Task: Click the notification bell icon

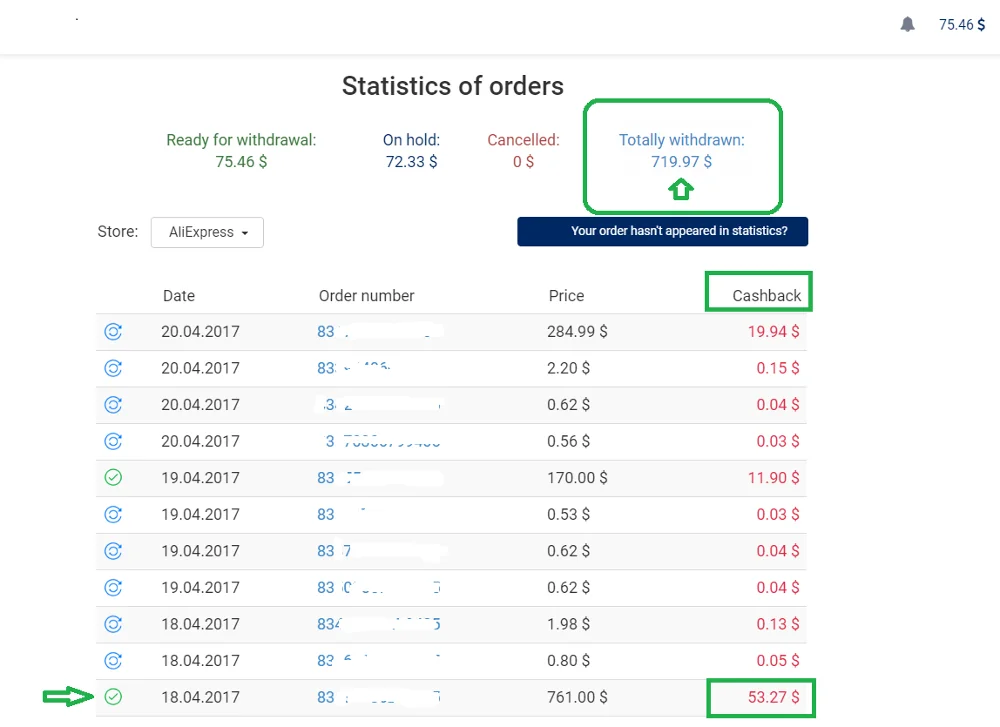Action: [x=907, y=25]
